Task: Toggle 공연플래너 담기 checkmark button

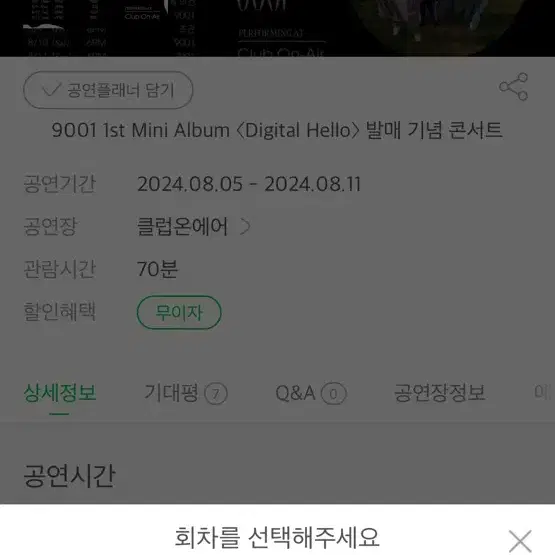Action: (x=108, y=90)
